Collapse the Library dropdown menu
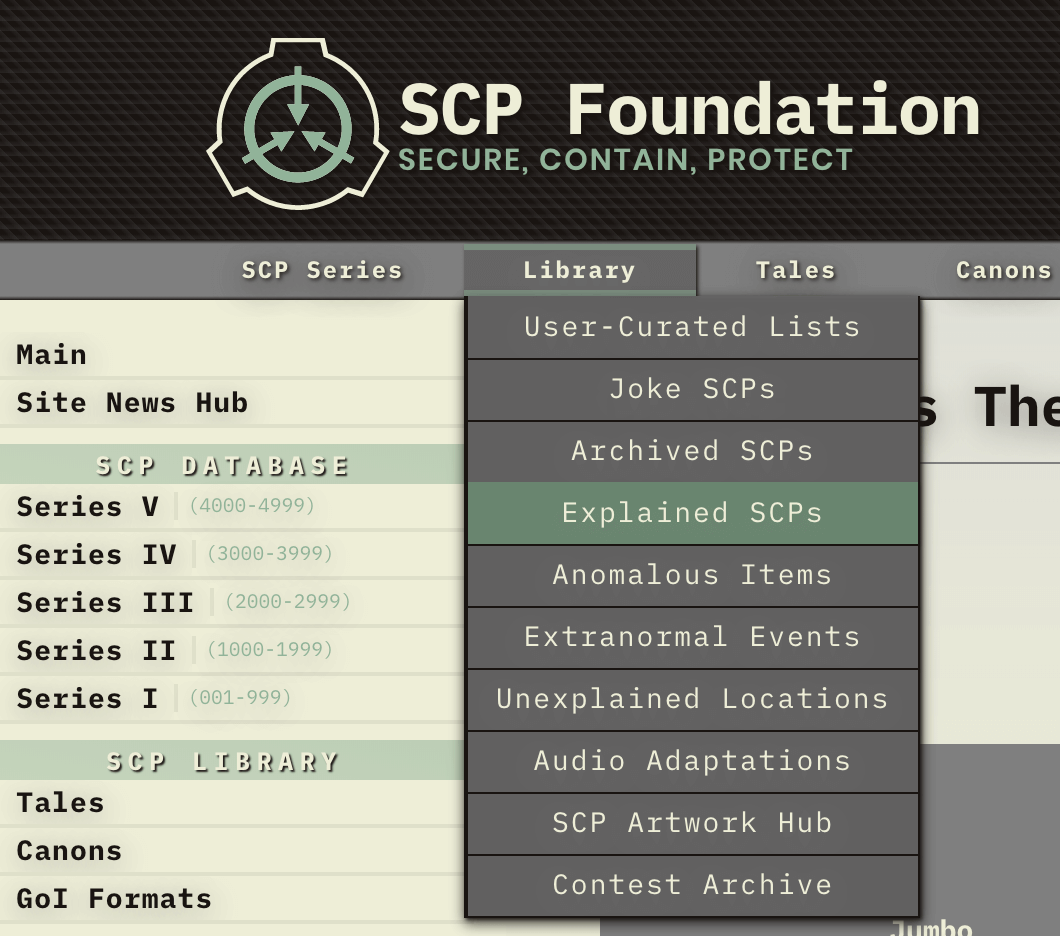 579,270
